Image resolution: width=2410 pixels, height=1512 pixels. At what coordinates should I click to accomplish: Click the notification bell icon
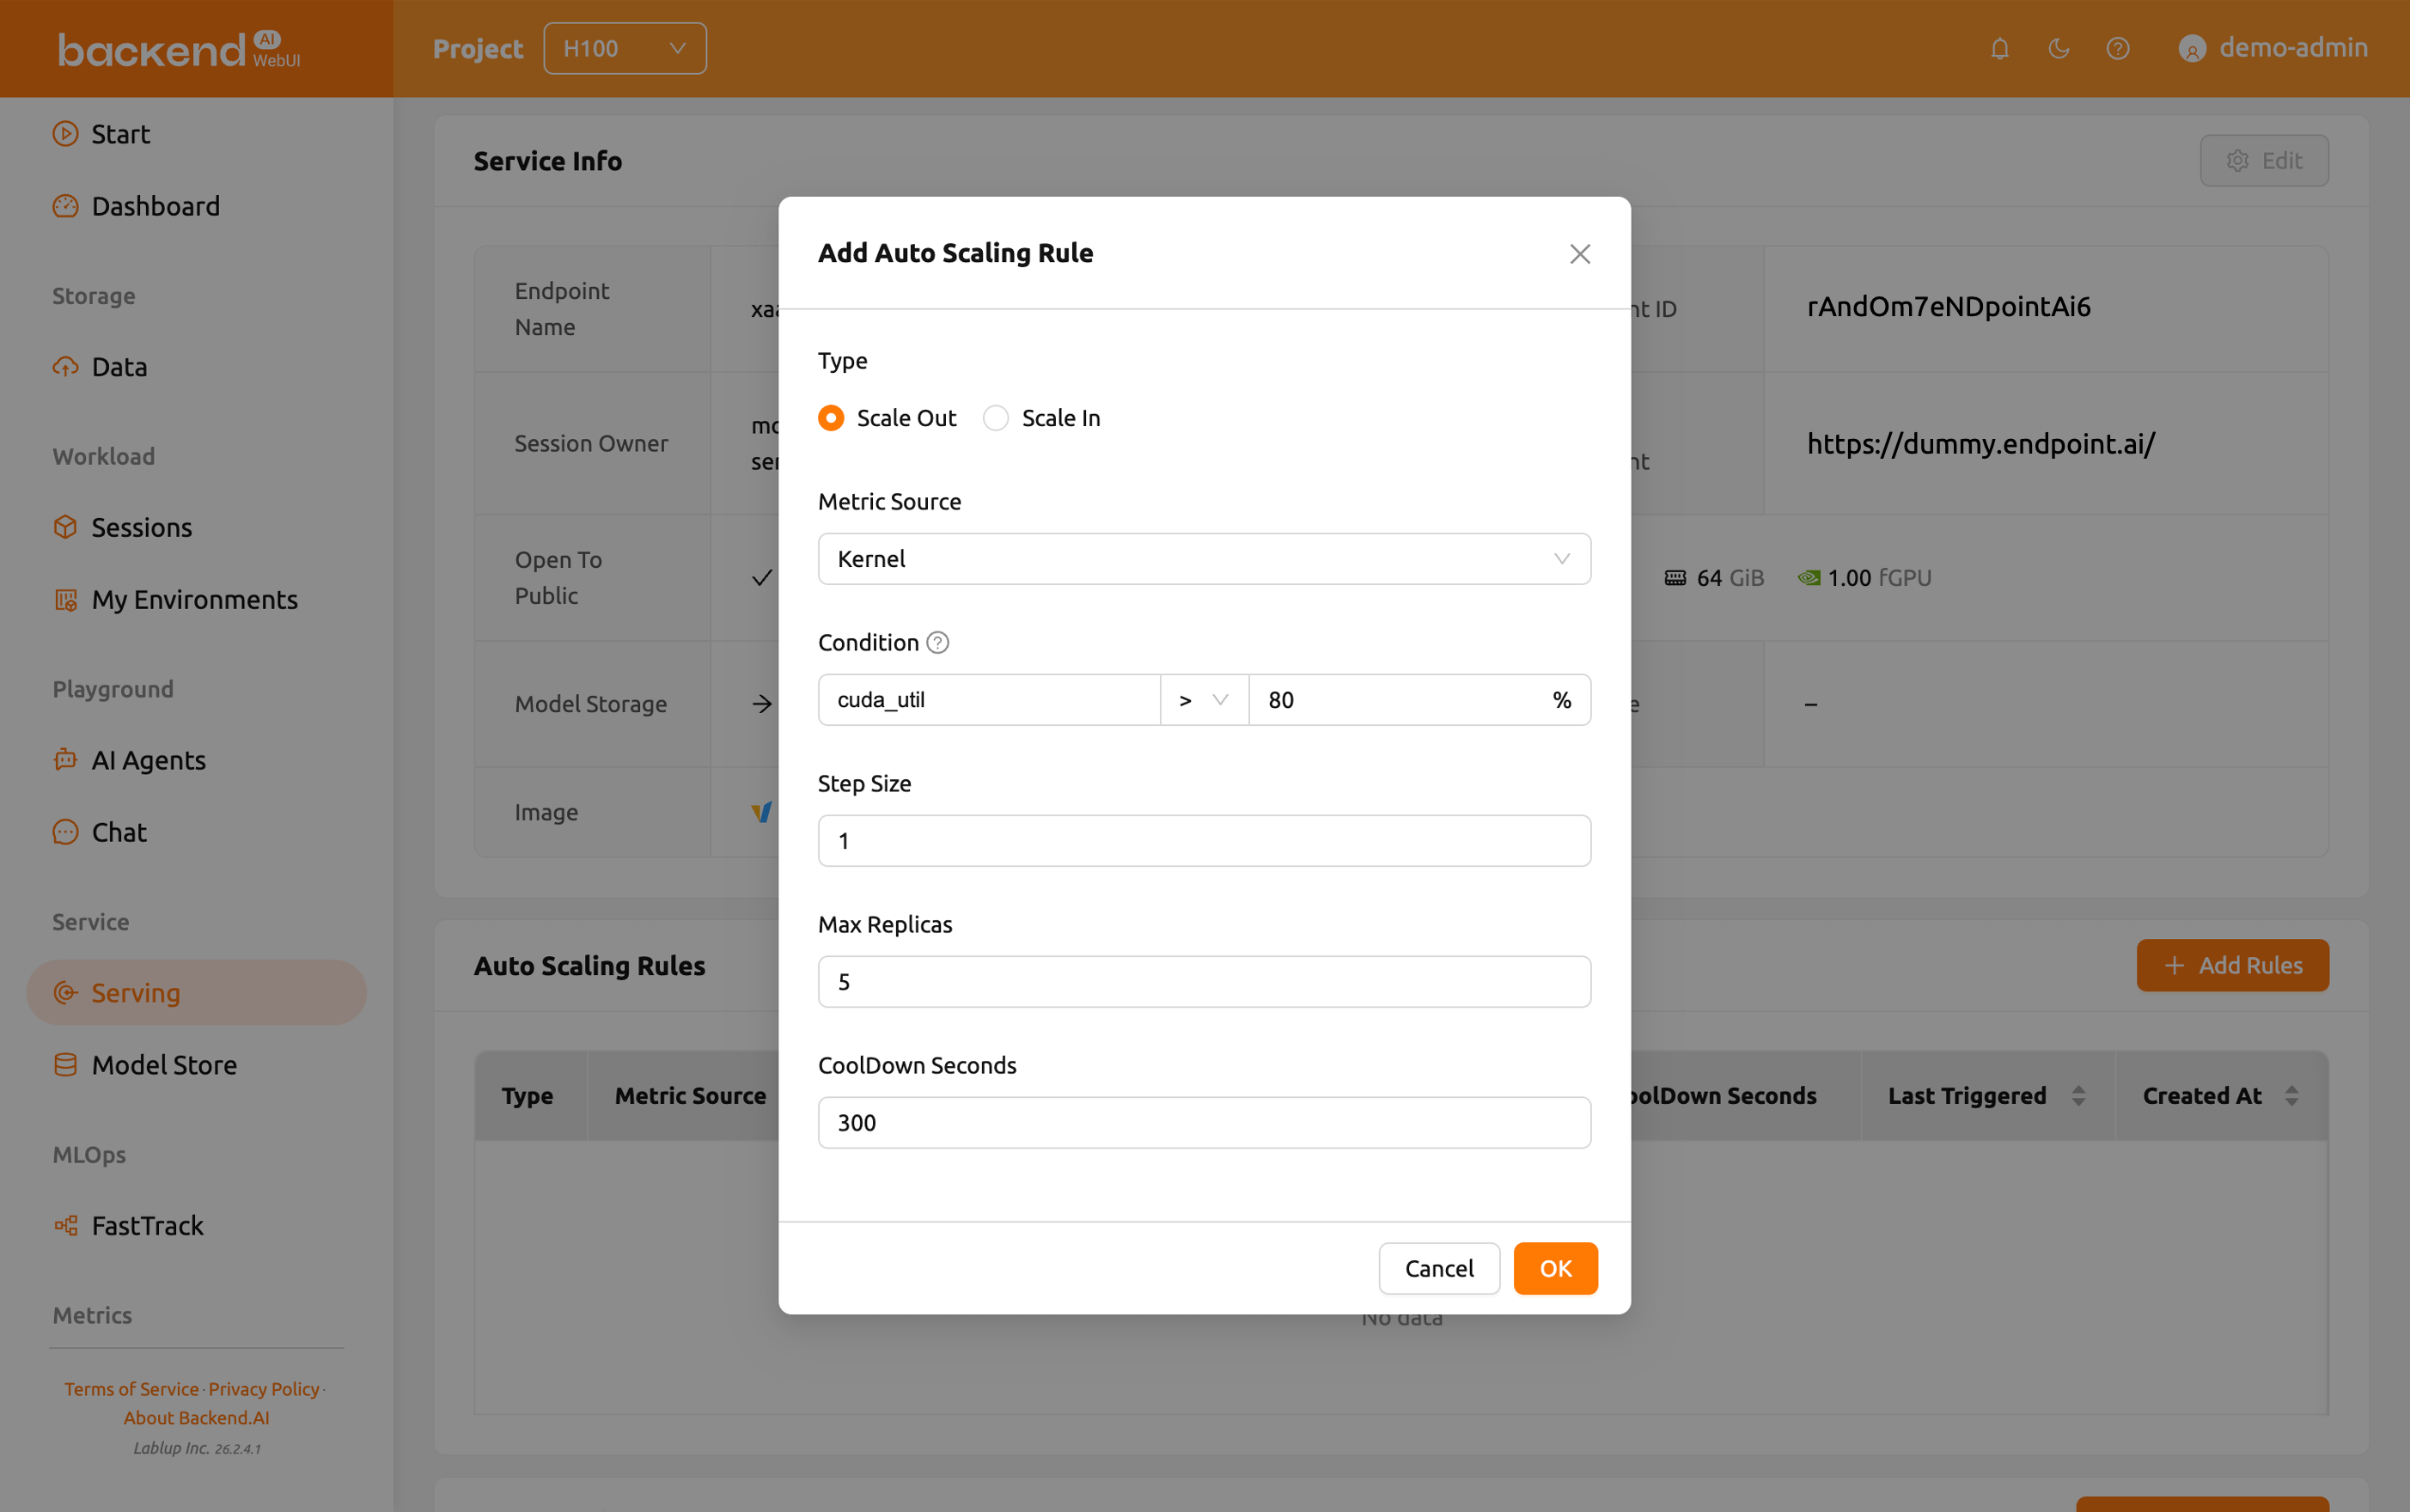(1999, 48)
